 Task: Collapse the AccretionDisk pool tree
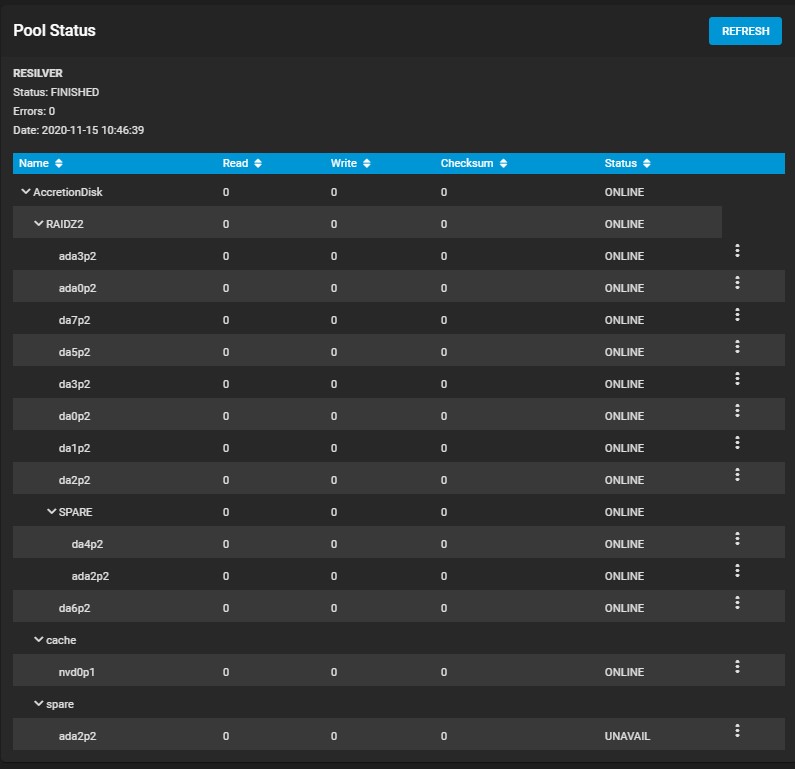point(25,192)
